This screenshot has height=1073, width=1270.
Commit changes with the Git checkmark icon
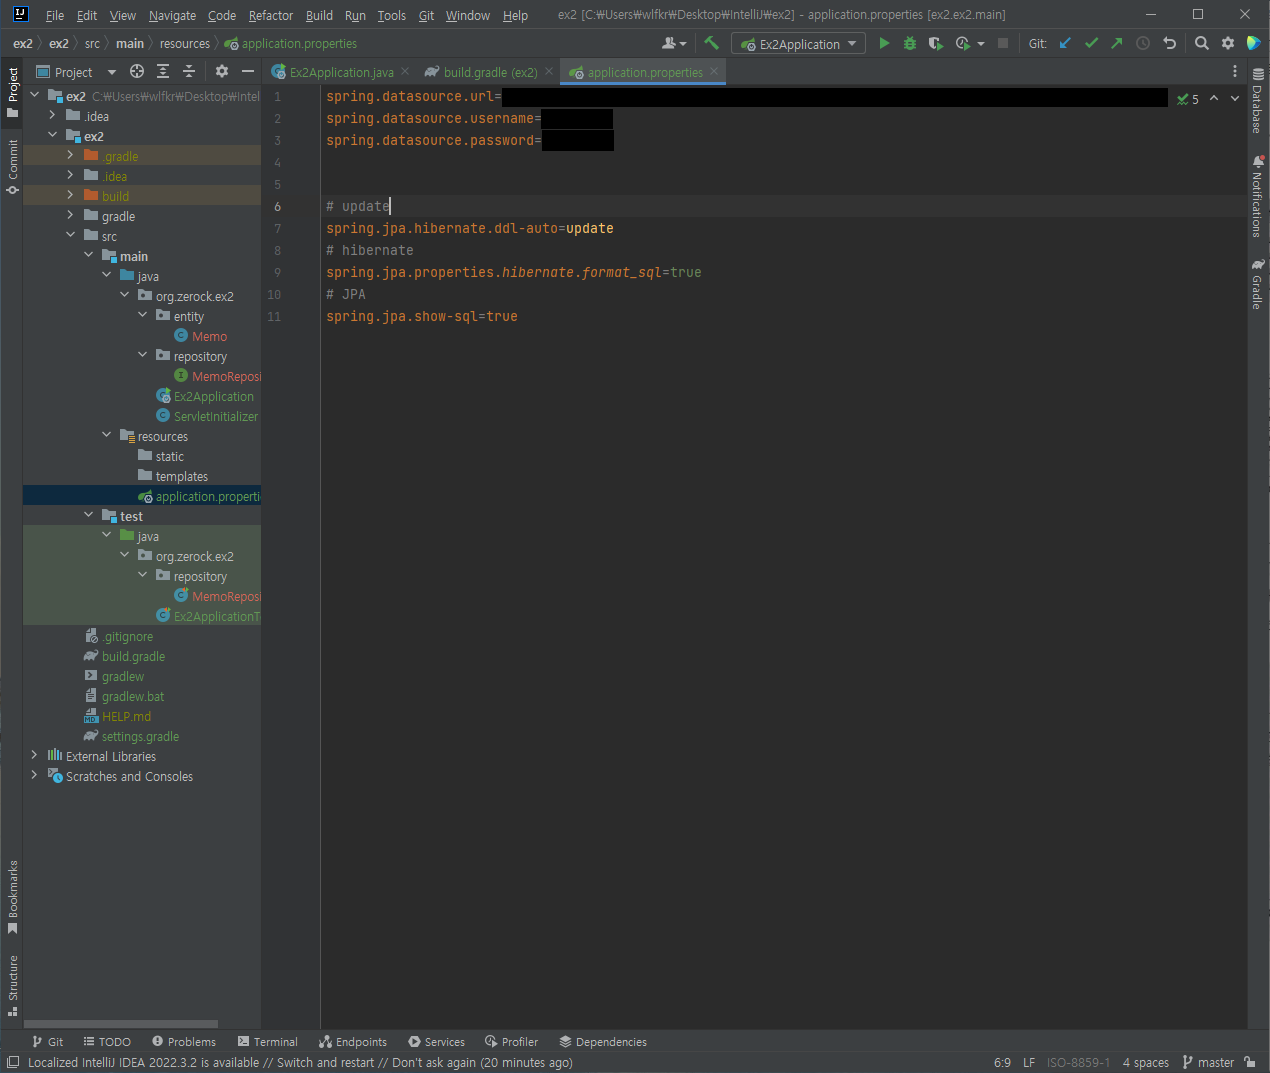(x=1091, y=43)
